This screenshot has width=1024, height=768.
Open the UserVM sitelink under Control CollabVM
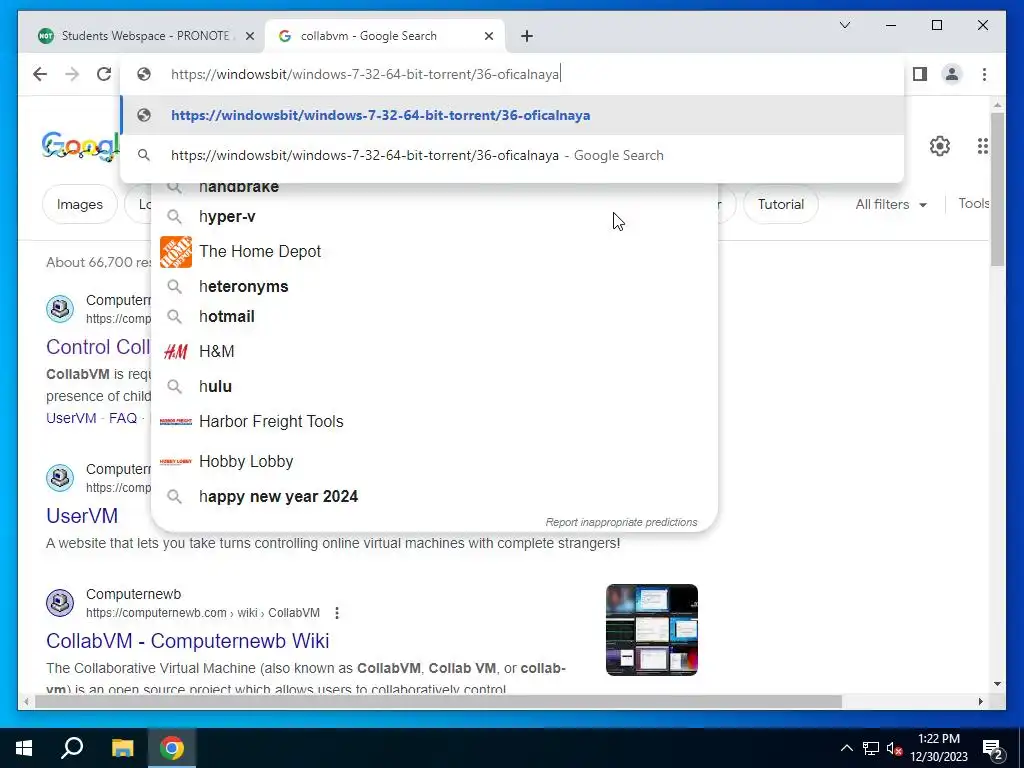[71, 418]
